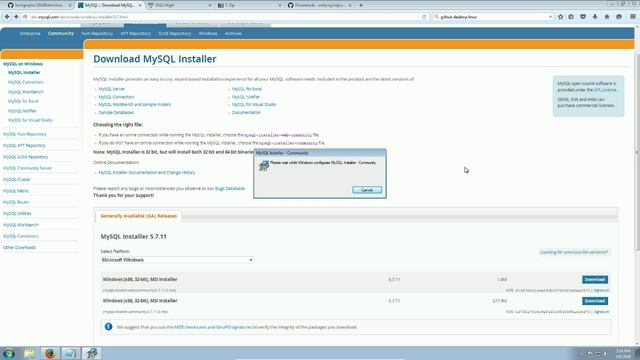Open the GPL License link in sidebar box
The height and width of the screenshot is (360, 640).
(x=605, y=90)
